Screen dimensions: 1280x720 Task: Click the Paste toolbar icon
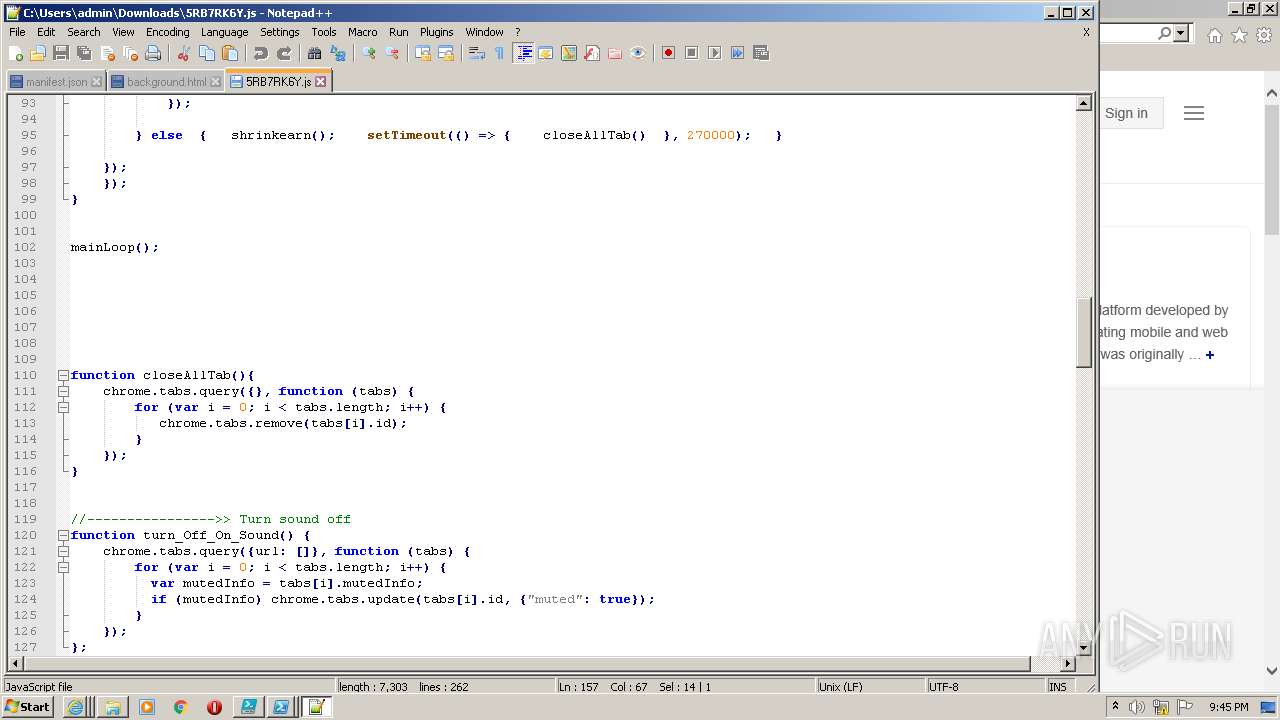230,53
